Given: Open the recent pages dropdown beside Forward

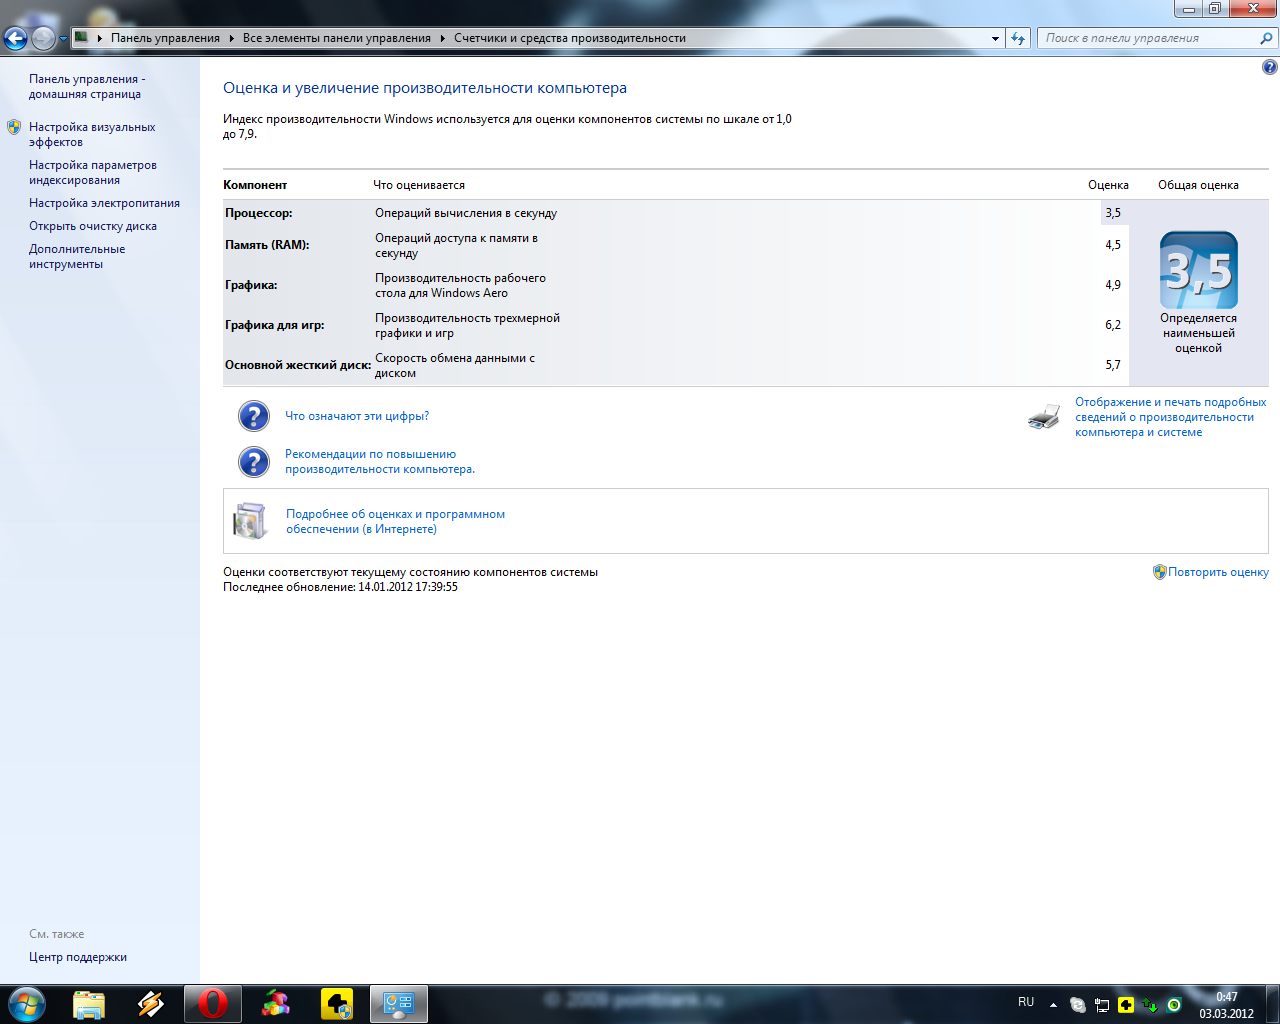Looking at the screenshot, I should click(64, 39).
